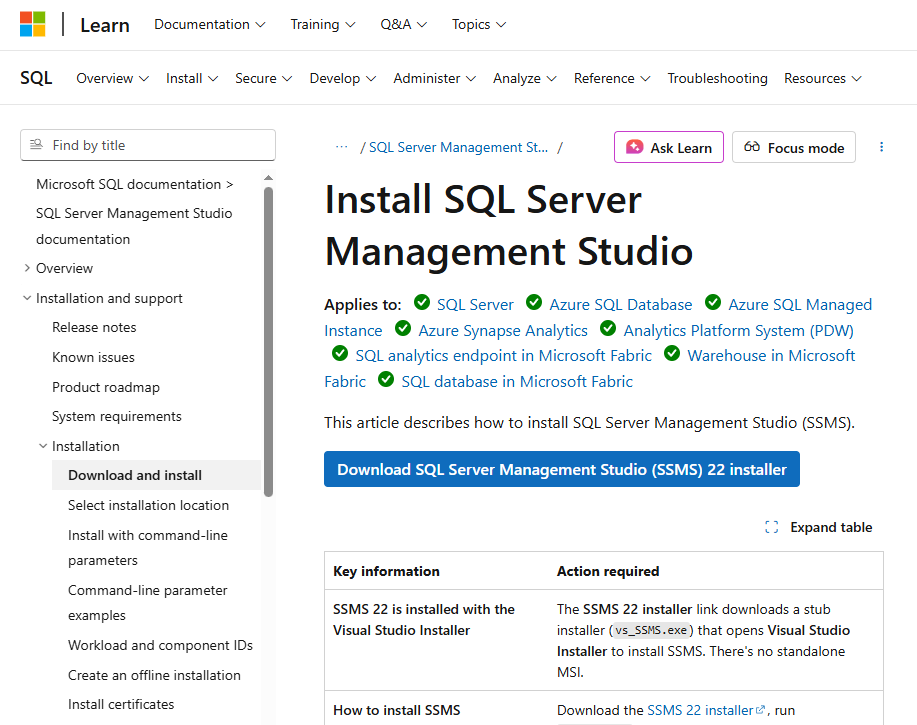This screenshot has height=725, width=917.
Task: Expand the Overview tree node in the sidebar
Action: coord(27,268)
